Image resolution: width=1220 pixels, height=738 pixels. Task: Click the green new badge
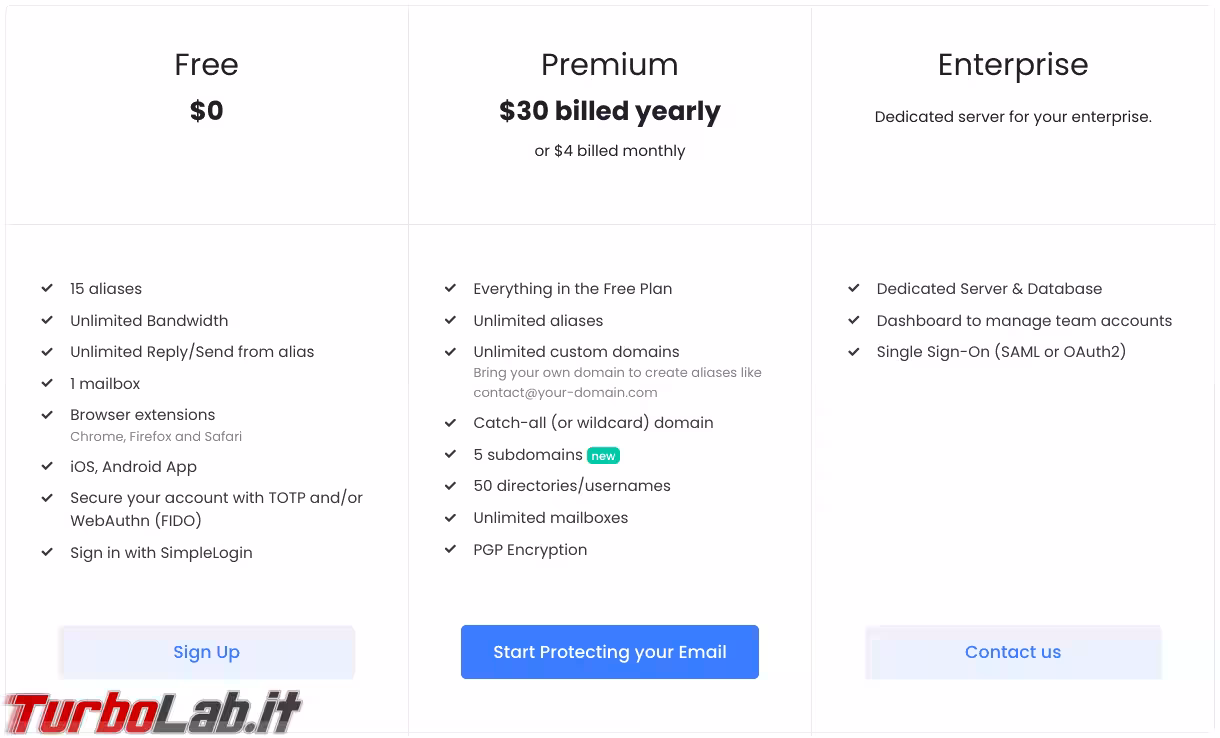[x=603, y=456]
